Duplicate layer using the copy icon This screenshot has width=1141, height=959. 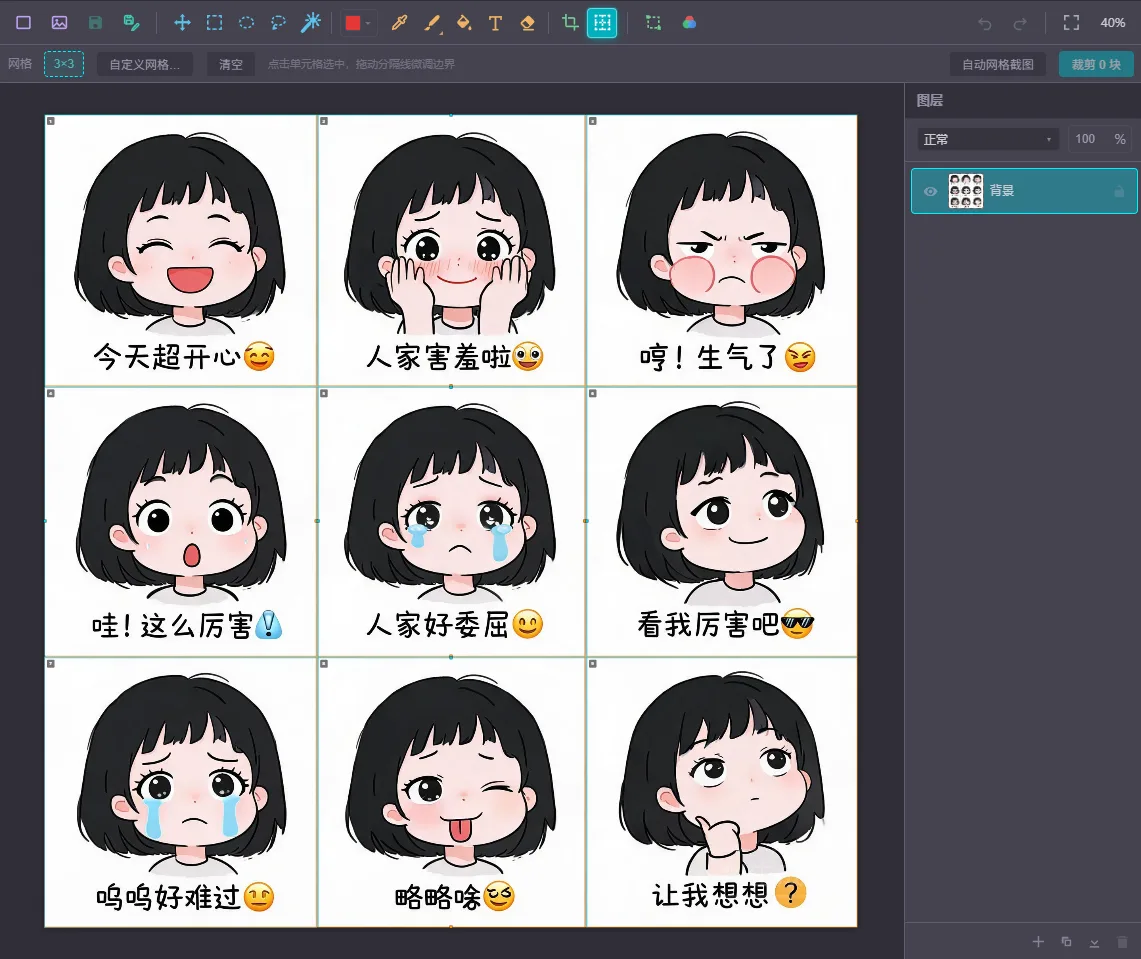point(1067,942)
